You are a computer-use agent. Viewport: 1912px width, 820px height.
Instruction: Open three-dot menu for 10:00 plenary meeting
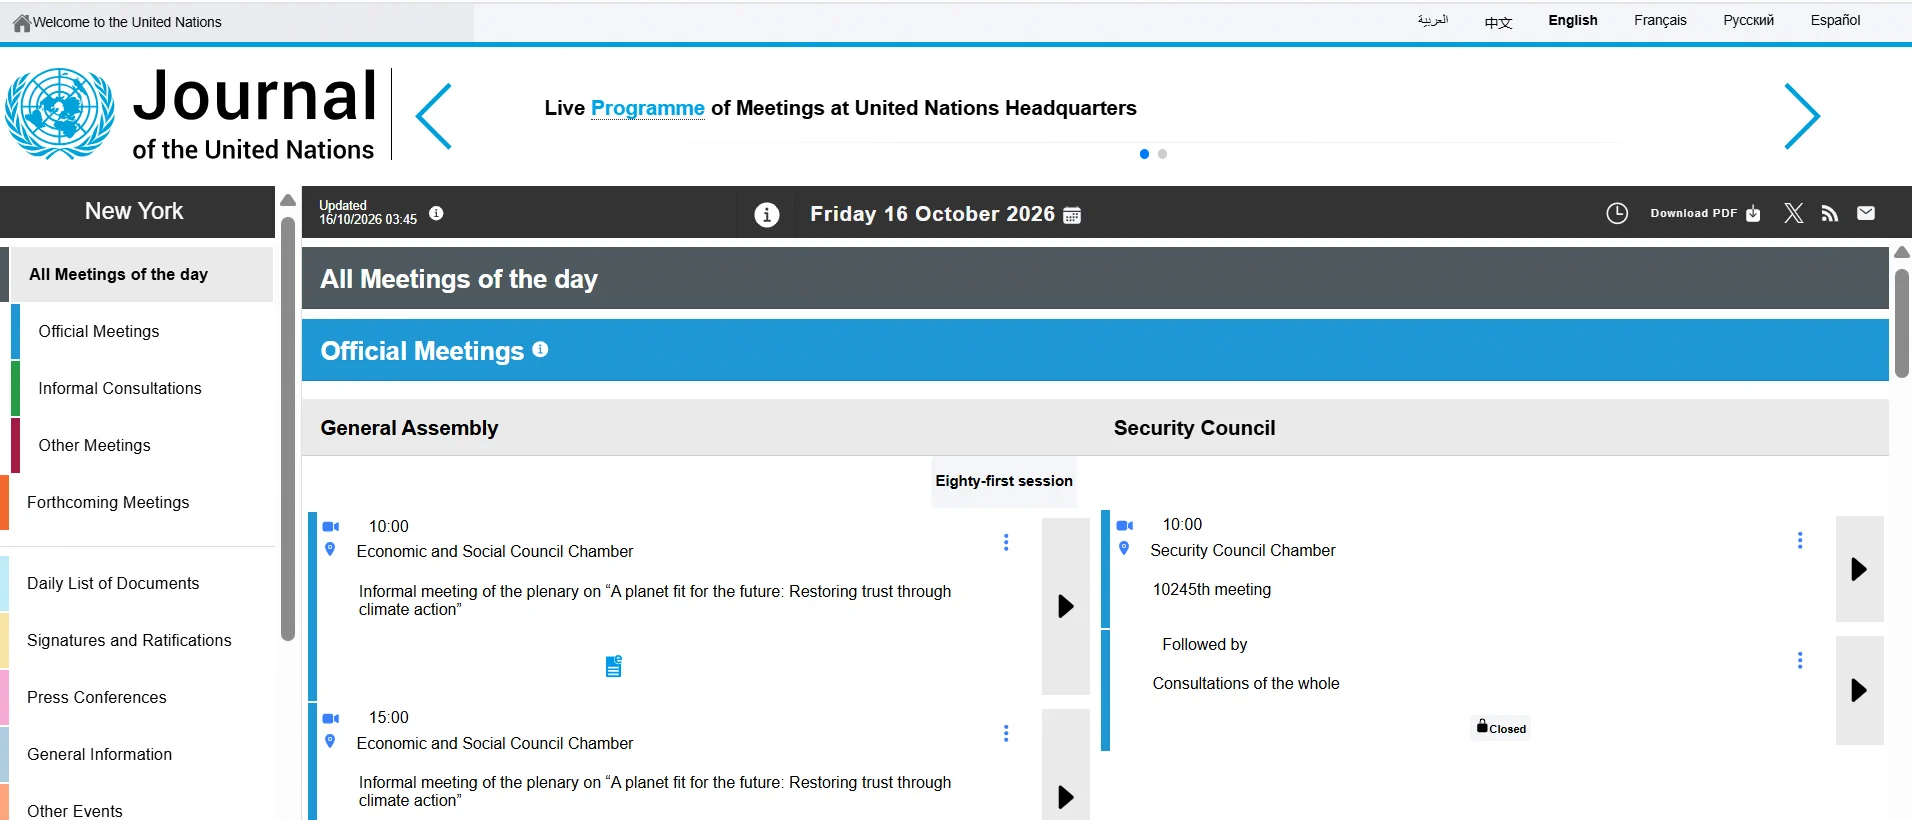1006,542
